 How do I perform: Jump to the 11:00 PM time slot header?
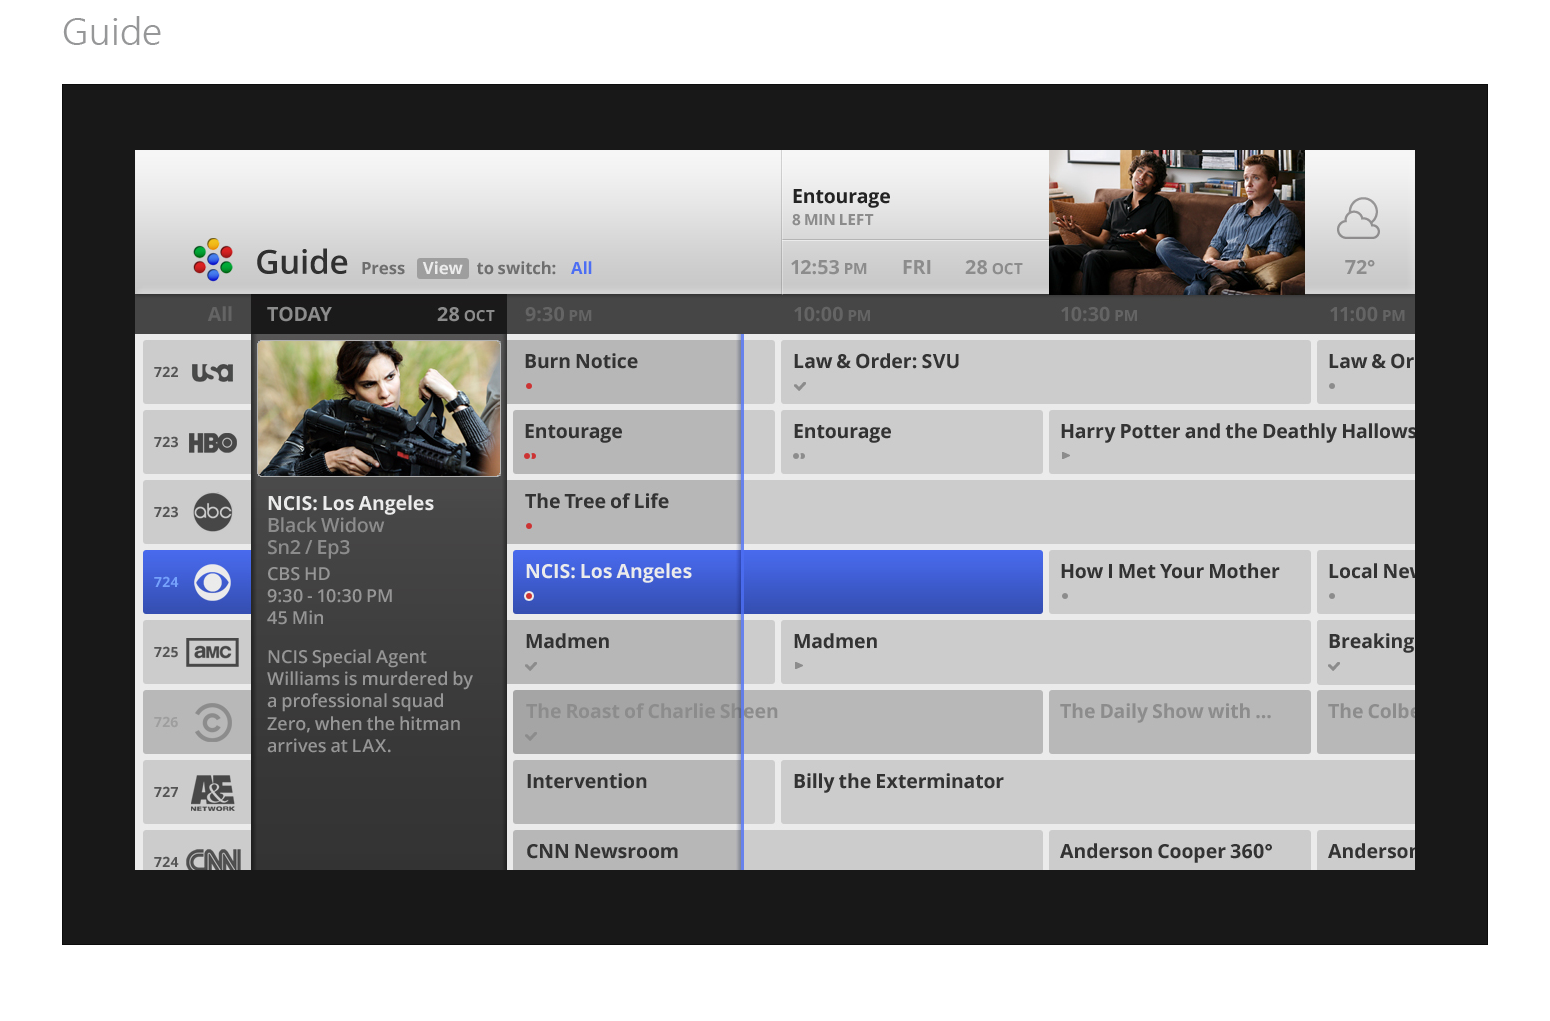coord(1367,314)
